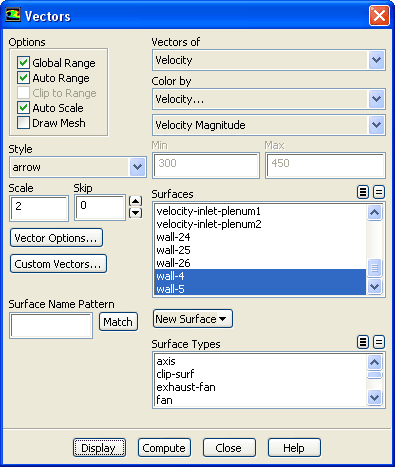Increase the Skip value with the up arrow
The height and width of the screenshot is (467, 395).
pyautogui.click(x=135, y=201)
